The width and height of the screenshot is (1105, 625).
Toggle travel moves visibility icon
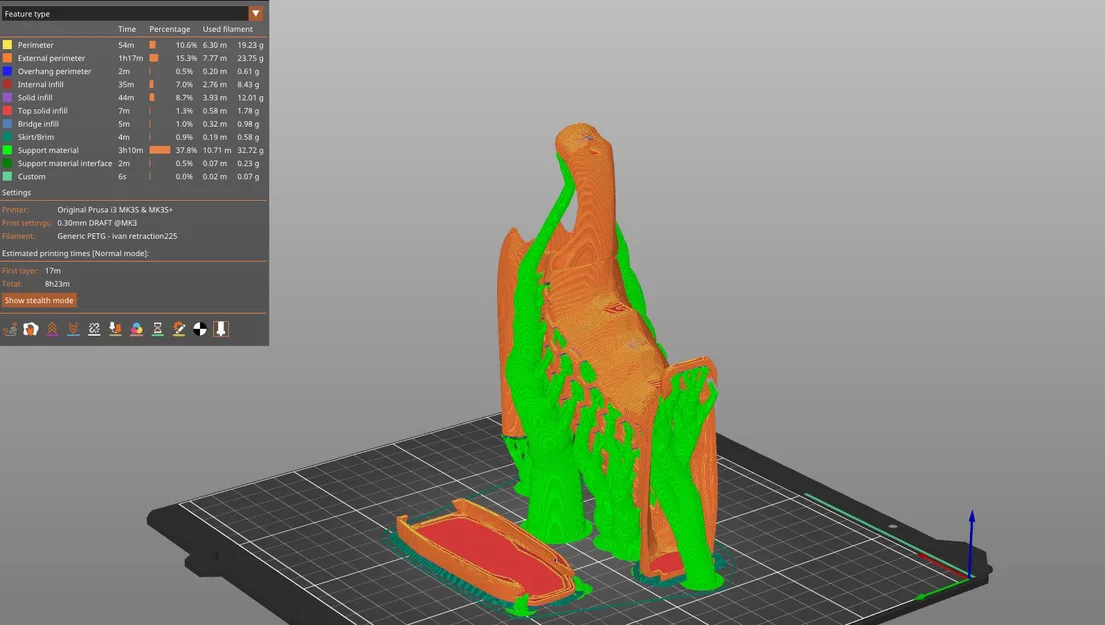[x=10, y=328]
